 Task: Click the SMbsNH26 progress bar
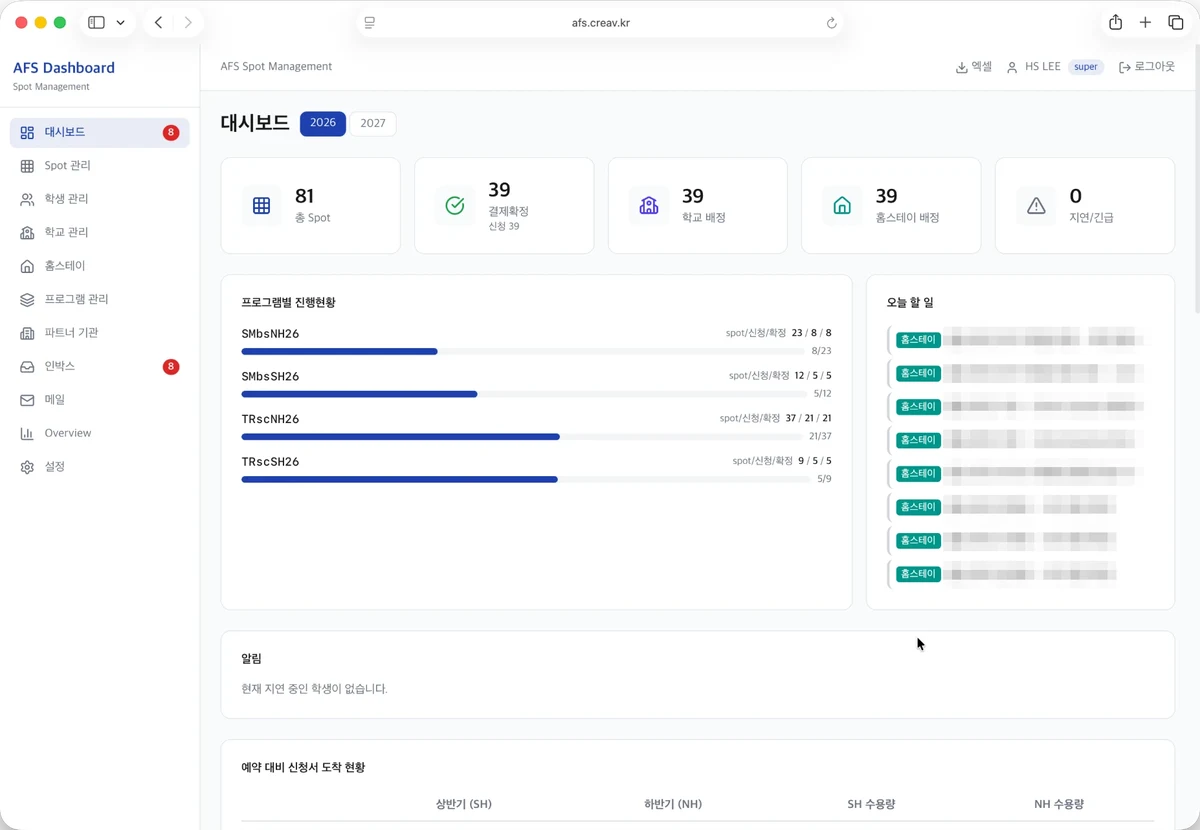523,351
